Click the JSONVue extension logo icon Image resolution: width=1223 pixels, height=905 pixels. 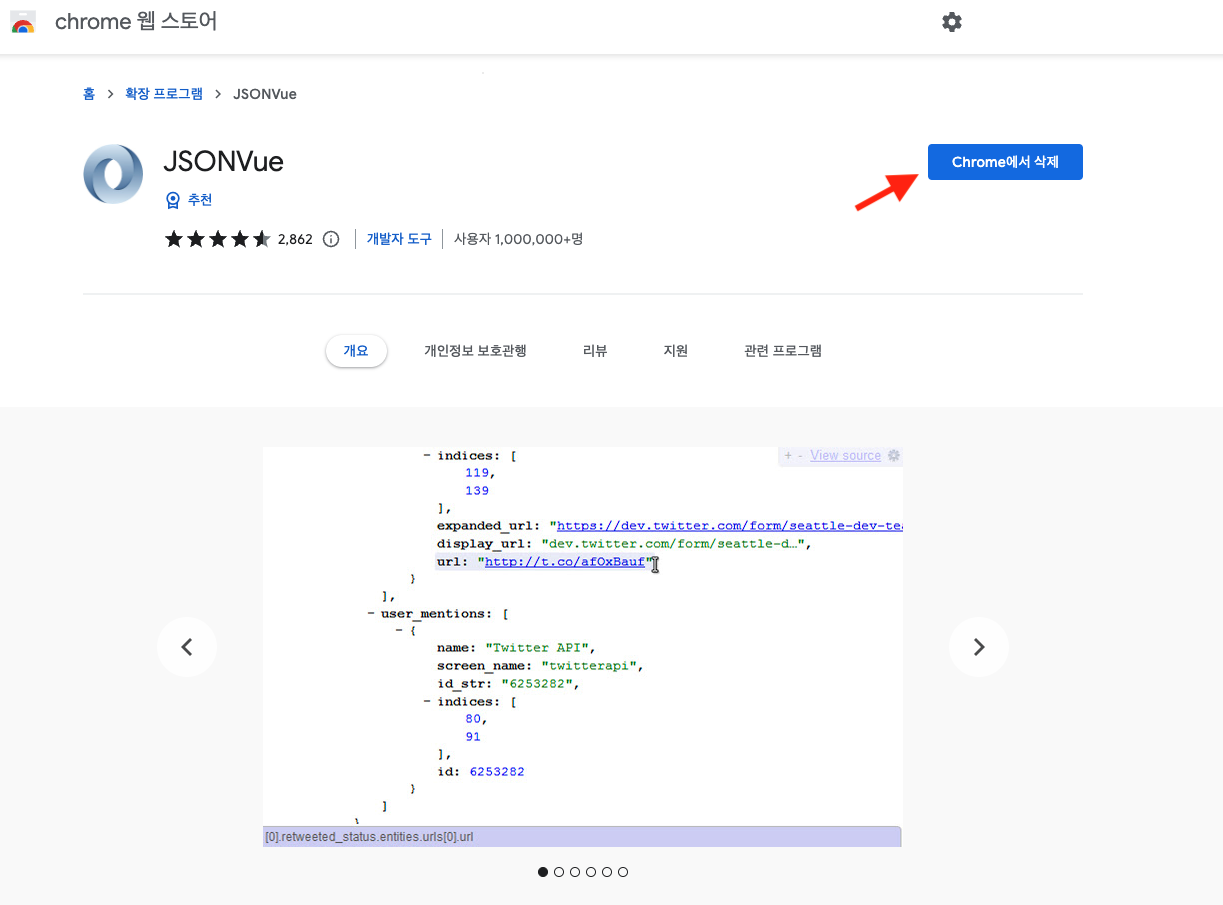point(113,174)
